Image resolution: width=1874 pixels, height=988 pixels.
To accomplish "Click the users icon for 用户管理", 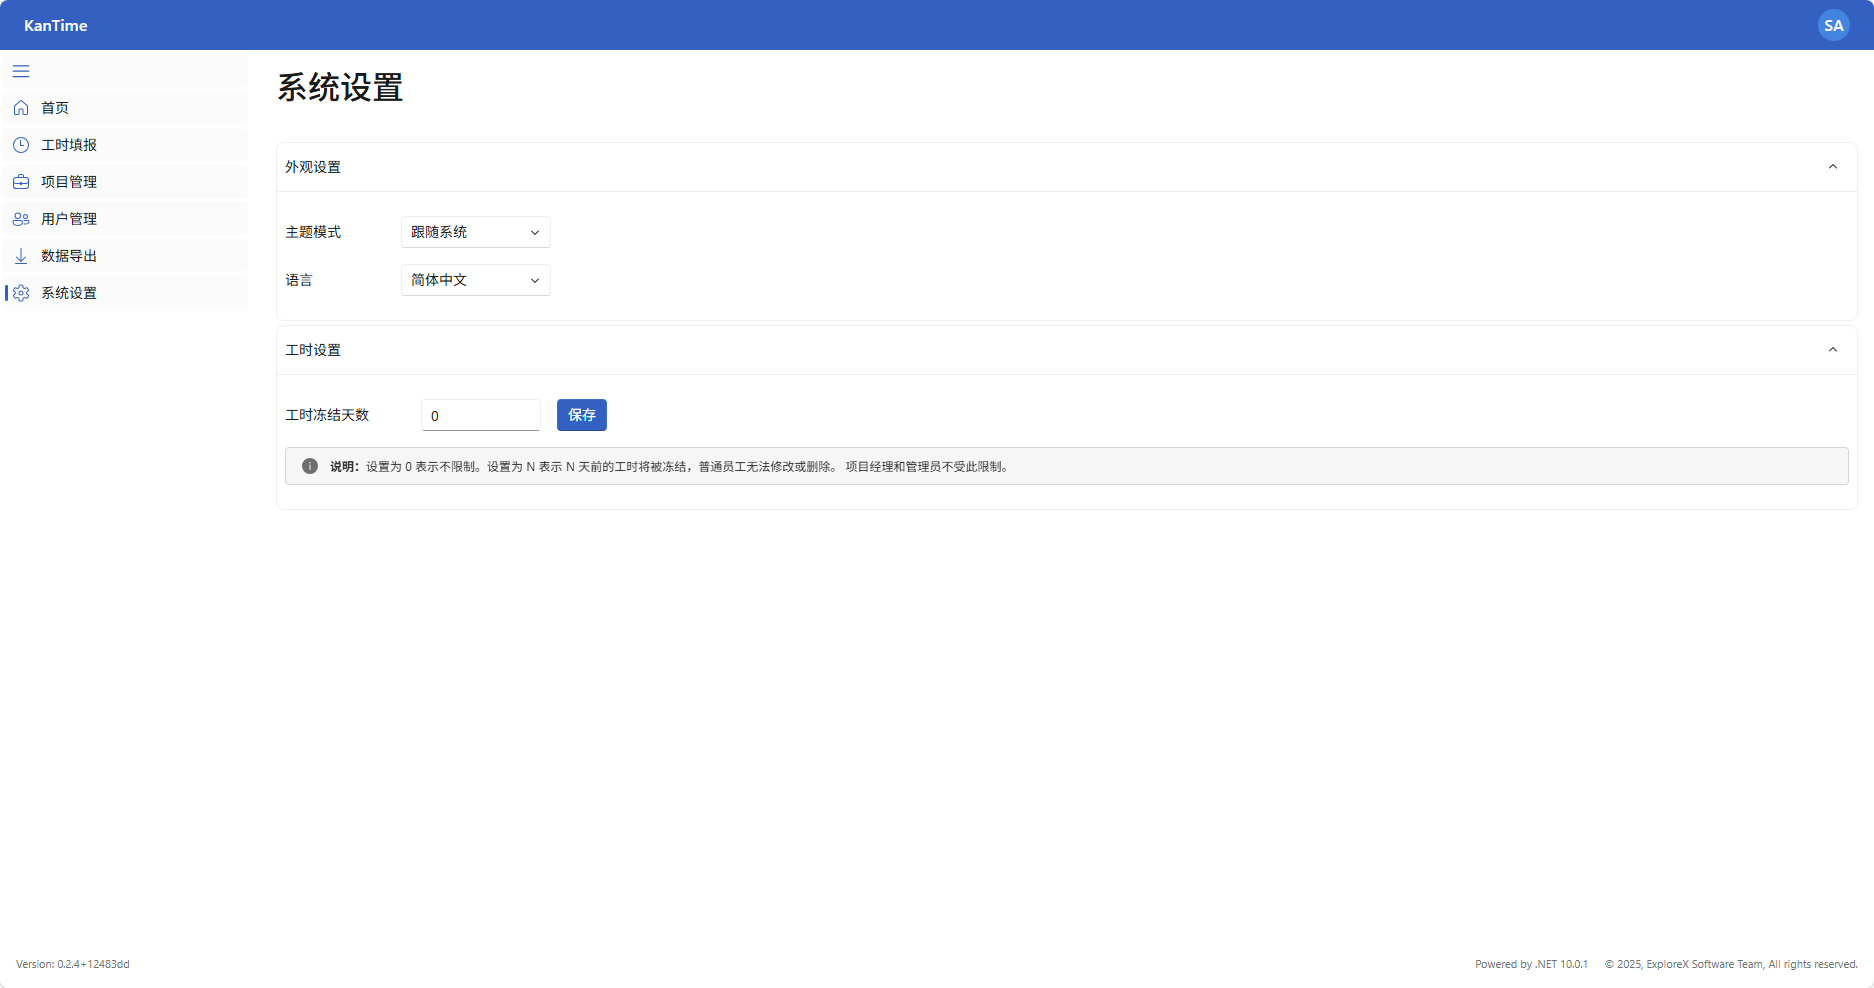I will tap(21, 219).
